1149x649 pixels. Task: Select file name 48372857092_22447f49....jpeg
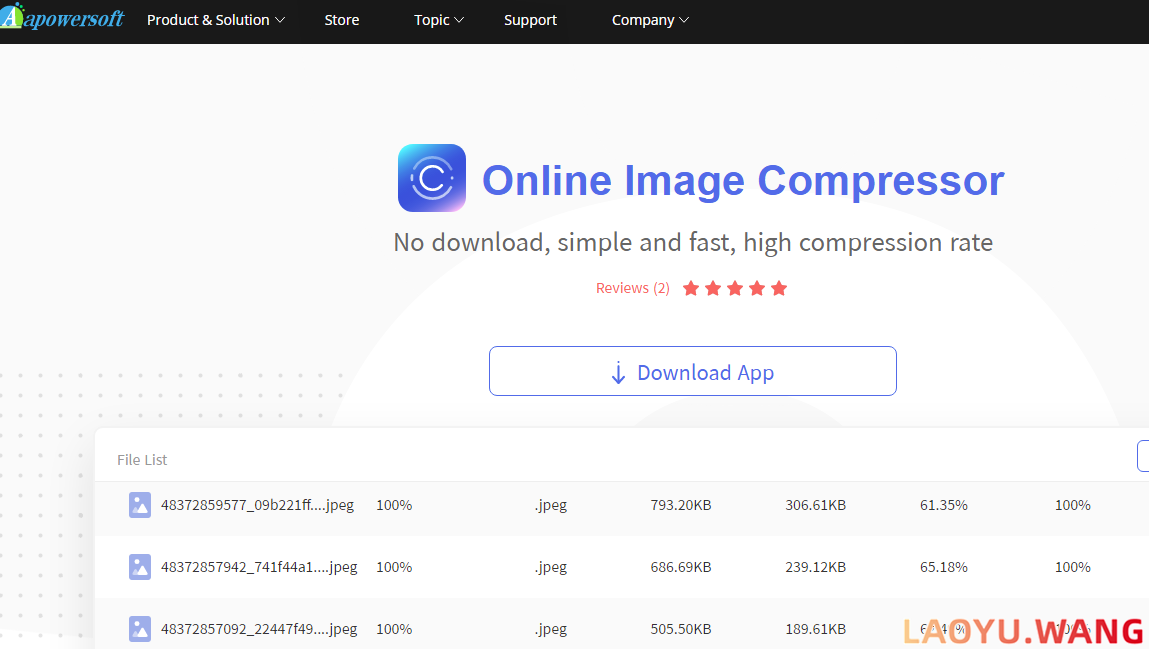[259, 628]
